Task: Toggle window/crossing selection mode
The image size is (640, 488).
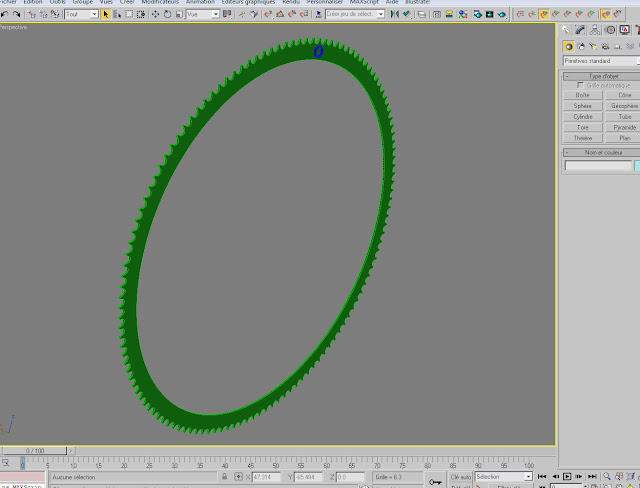Action: click(x=141, y=14)
